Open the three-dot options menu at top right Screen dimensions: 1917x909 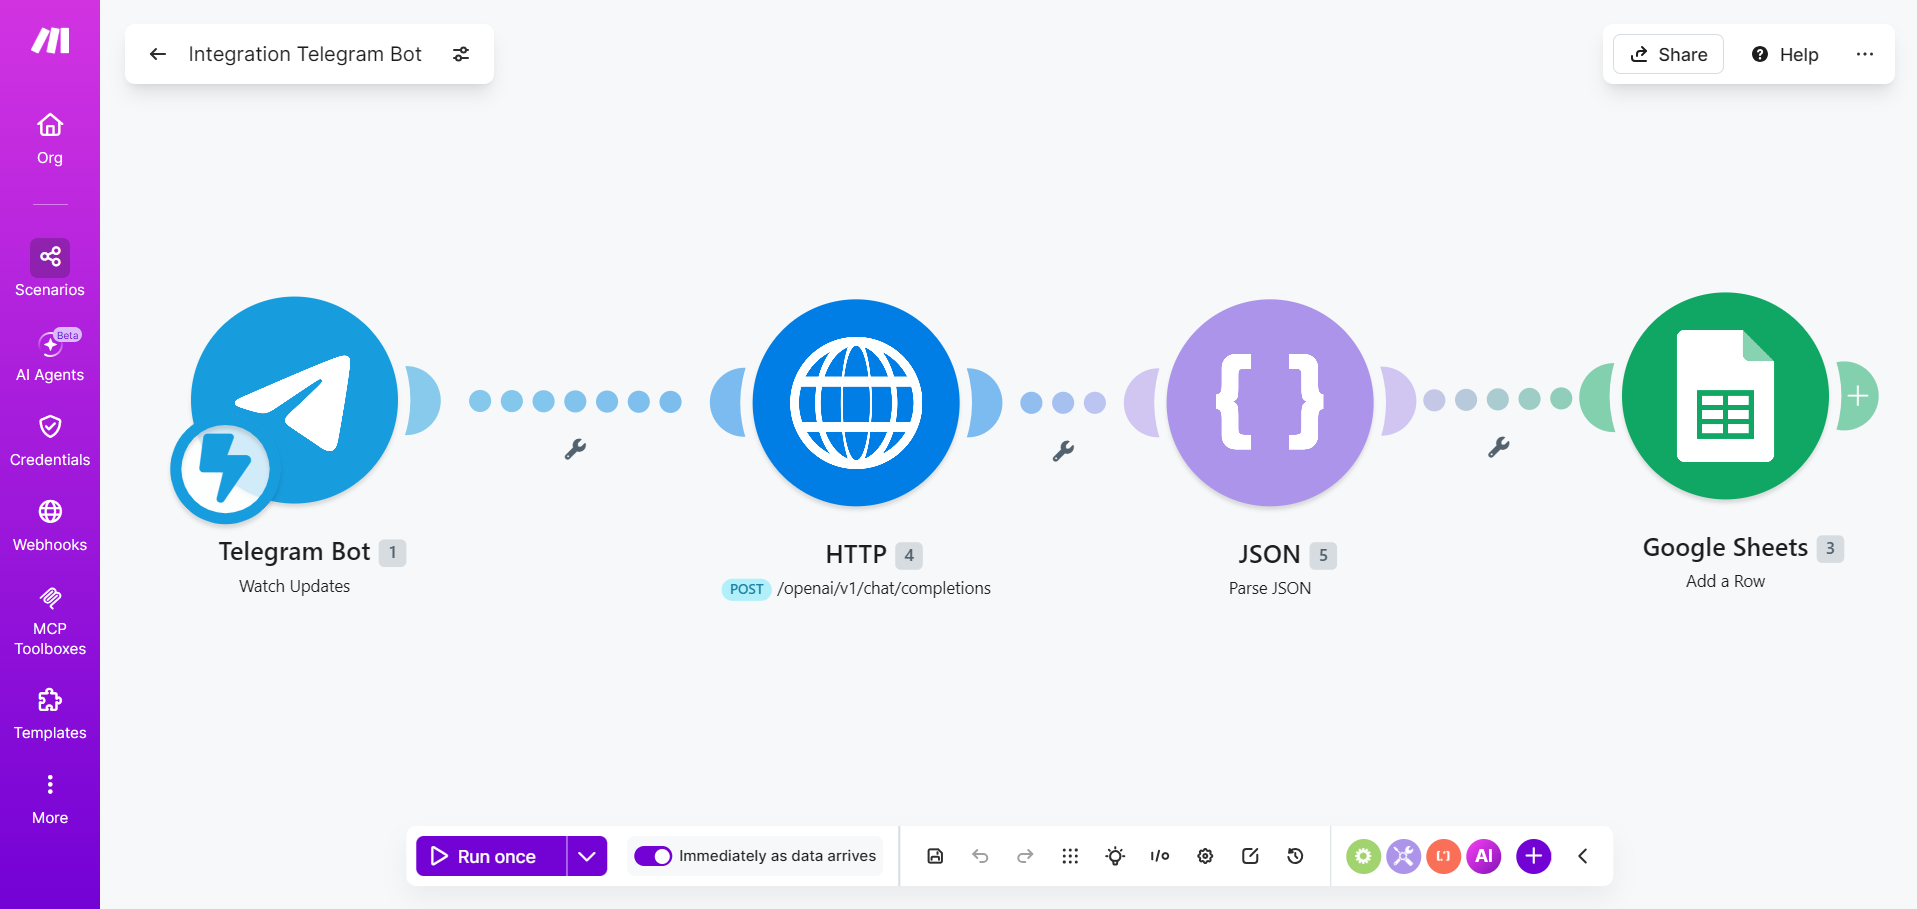click(x=1865, y=54)
